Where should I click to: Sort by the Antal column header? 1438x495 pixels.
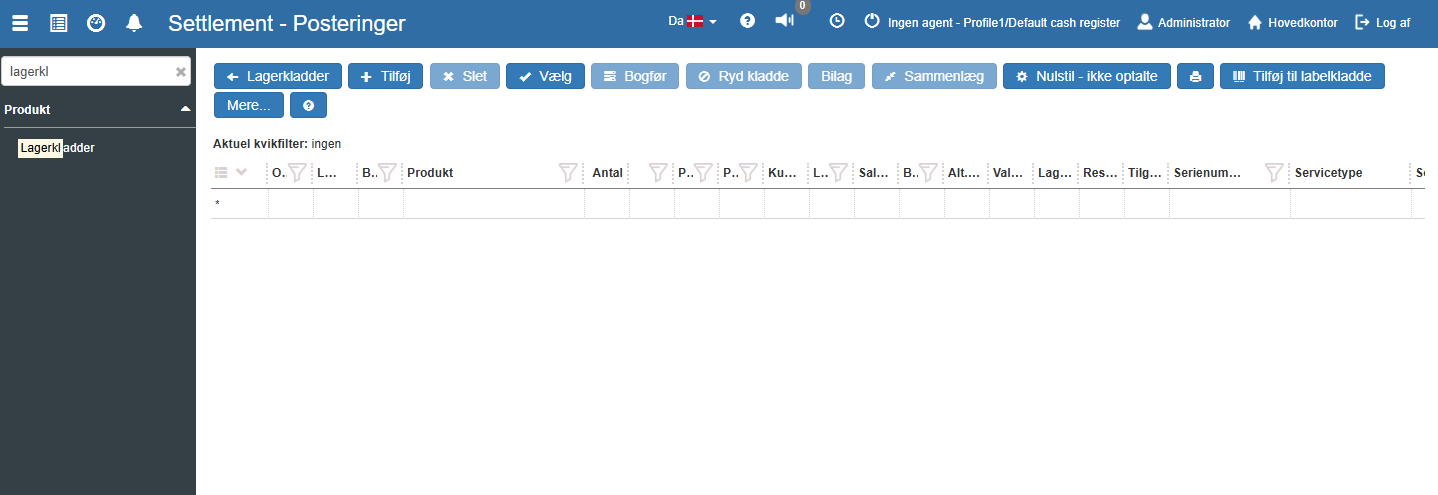607,173
